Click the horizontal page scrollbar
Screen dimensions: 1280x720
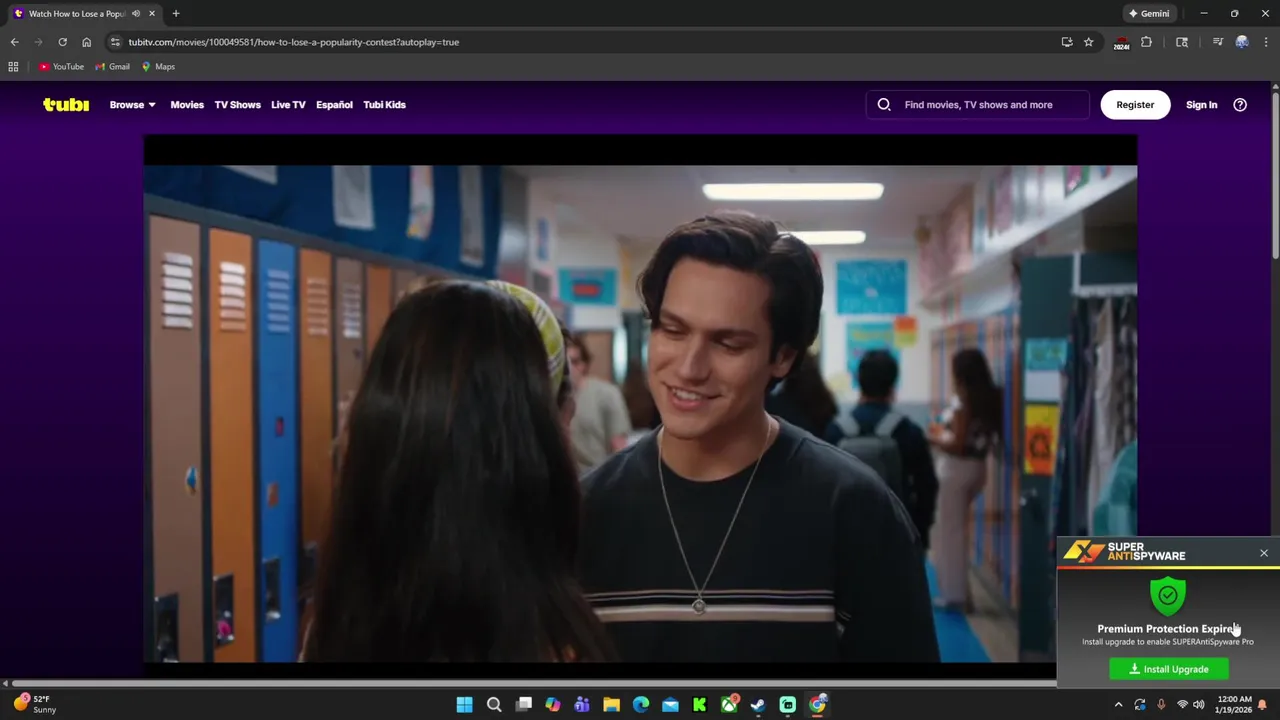(x=534, y=684)
